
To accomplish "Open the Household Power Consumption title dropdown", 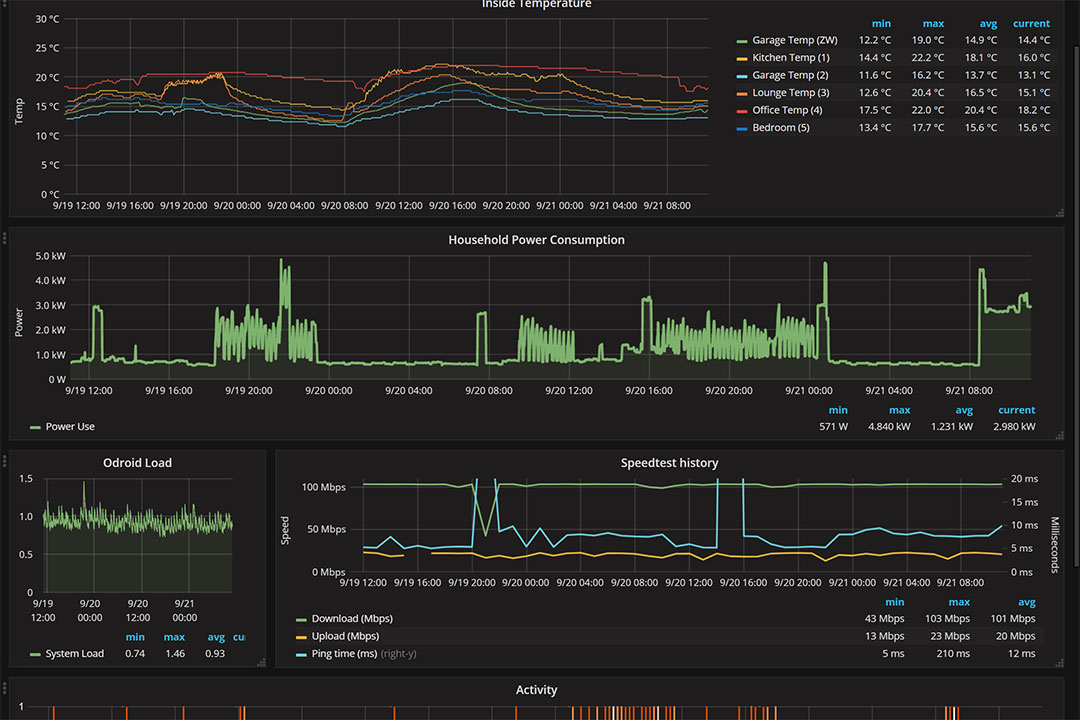I will pyautogui.click(x=536, y=240).
